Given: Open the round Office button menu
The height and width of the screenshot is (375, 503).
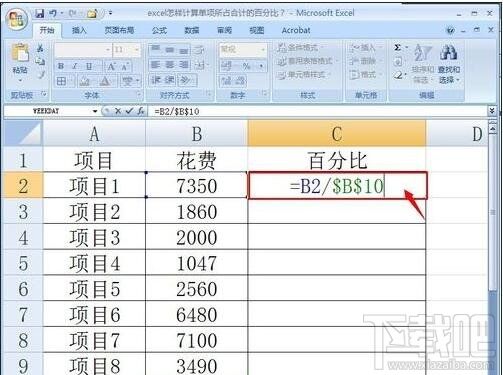Looking at the screenshot, I should tap(16, 19).
